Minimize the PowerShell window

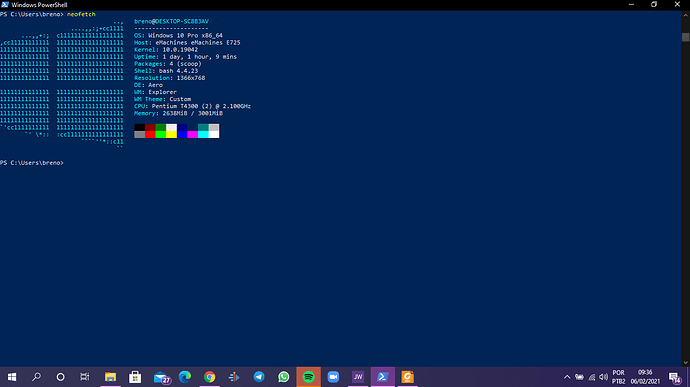click(631, 4)
